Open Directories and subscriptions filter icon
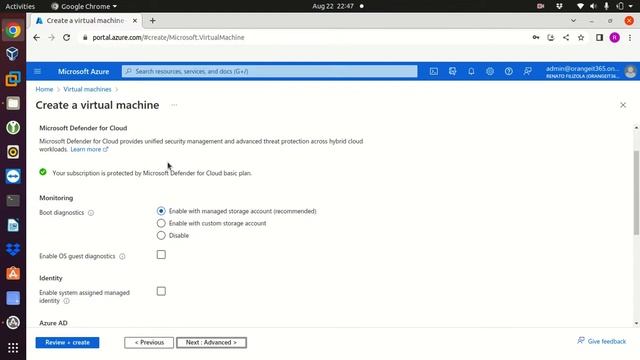Viewport: 640px width, 360px height. [452, 71]
